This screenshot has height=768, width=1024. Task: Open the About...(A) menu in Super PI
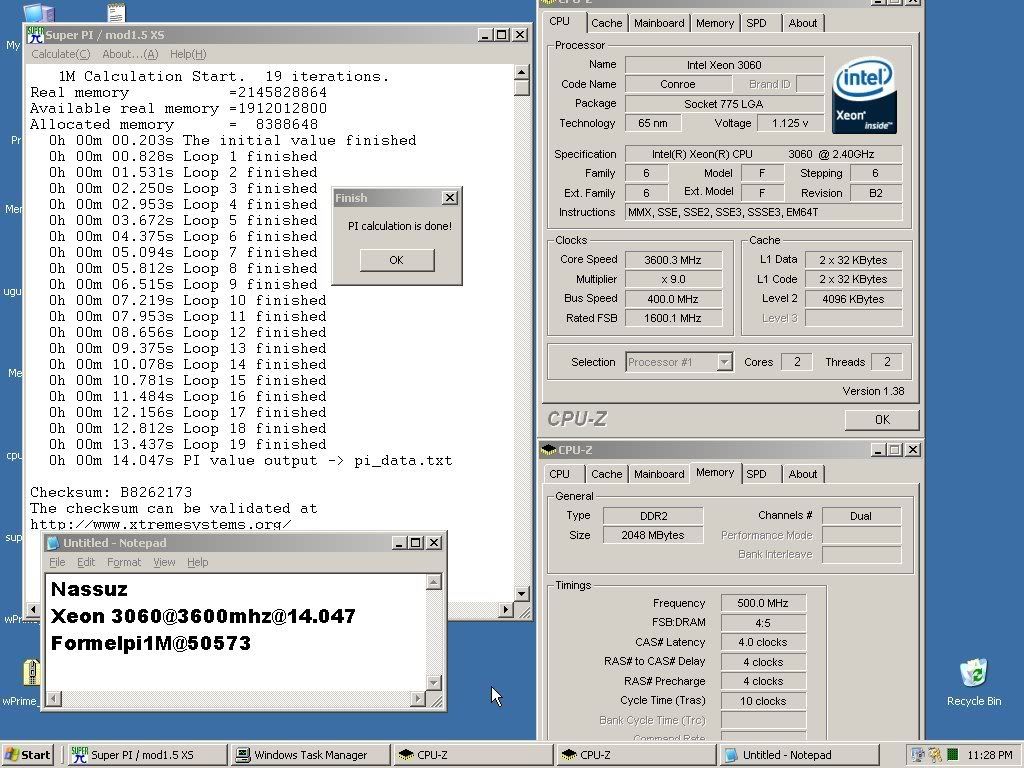click(130, 54)
